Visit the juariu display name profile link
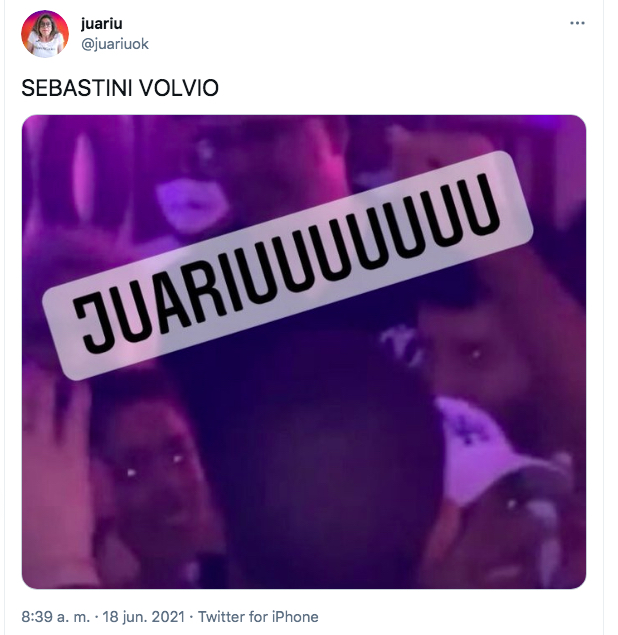This screenshot has width=618, height=635. pos(101,24)
